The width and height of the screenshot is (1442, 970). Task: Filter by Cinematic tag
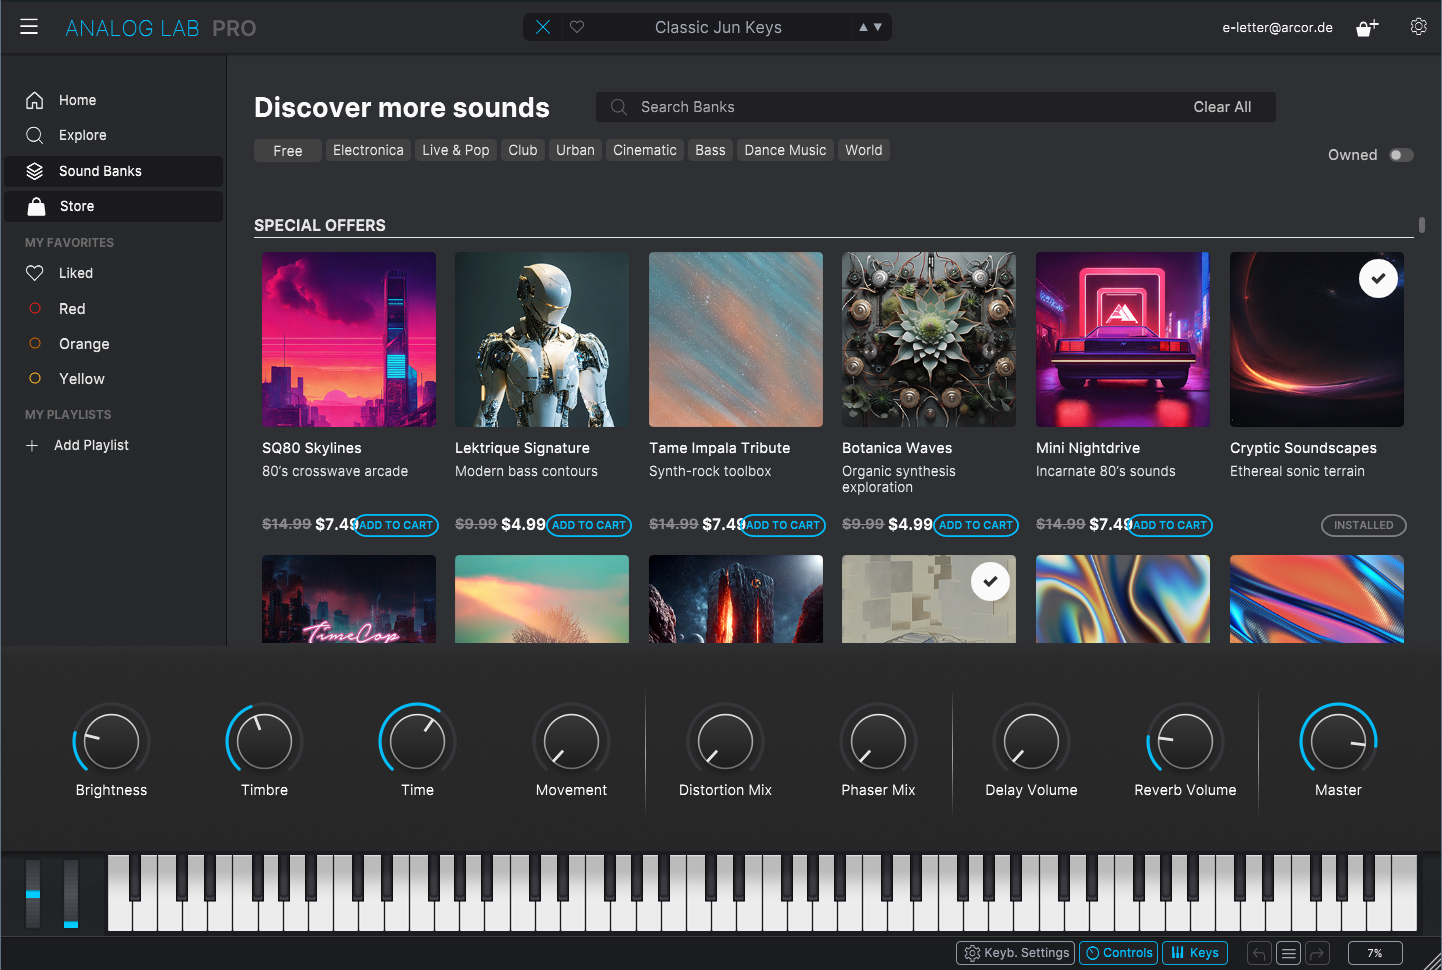645,150
